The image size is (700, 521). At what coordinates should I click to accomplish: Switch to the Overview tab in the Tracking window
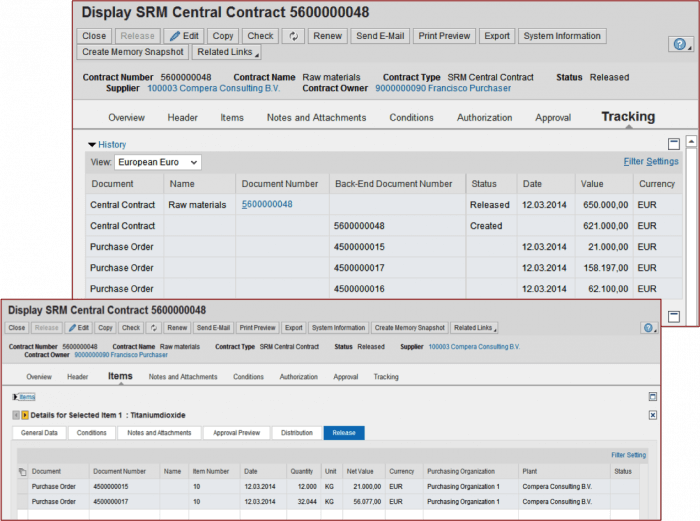(x=126, y=118)
